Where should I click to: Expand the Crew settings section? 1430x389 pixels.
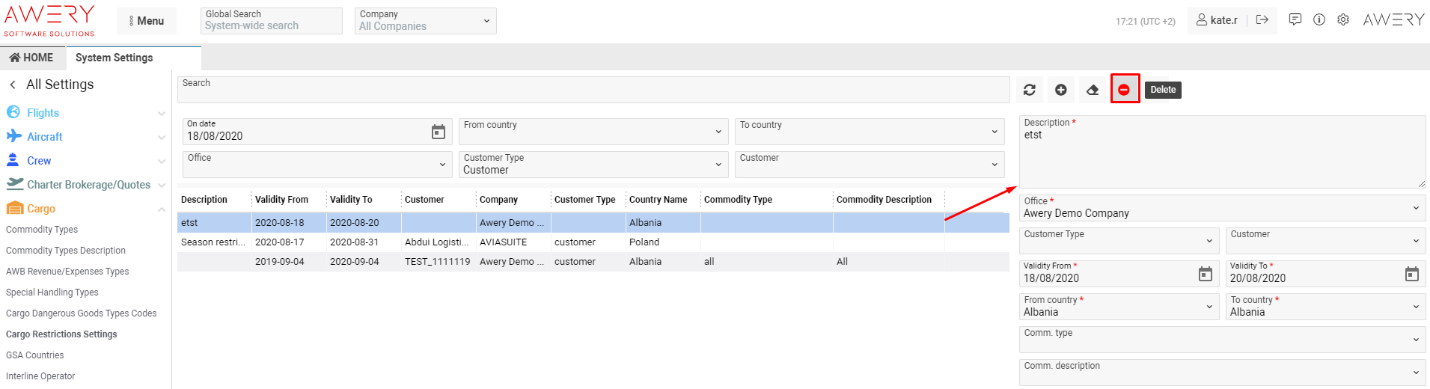pyautogui.click(x=161, y=161)
